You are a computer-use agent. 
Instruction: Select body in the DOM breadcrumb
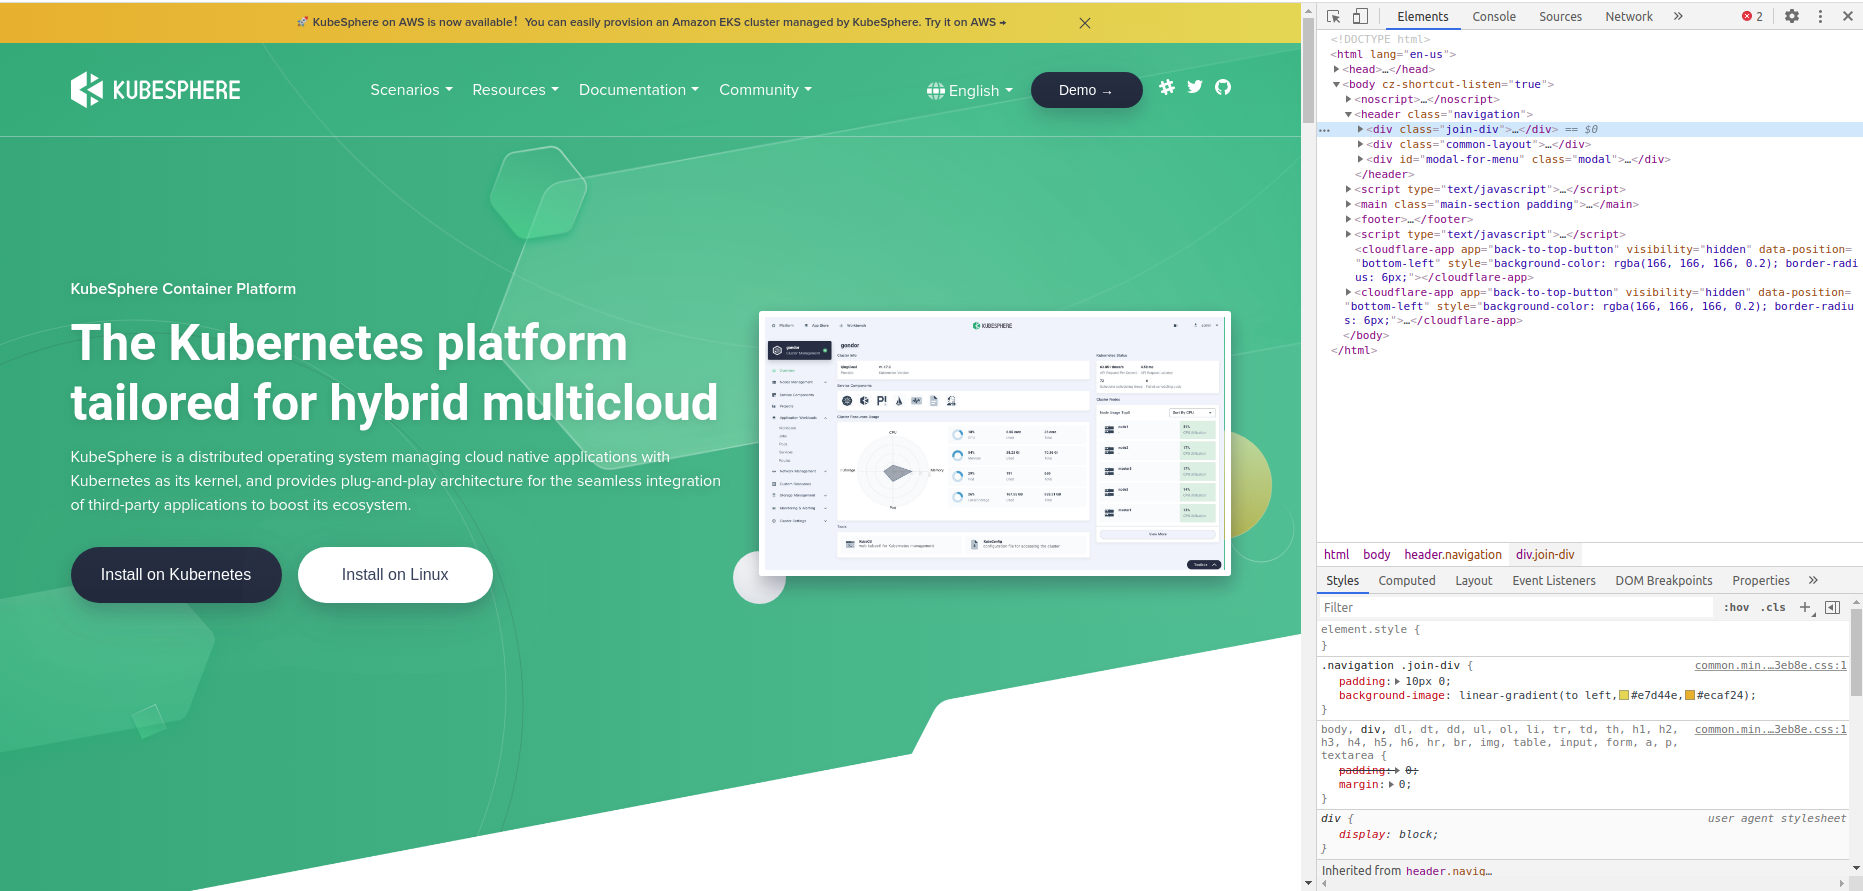1376,555
